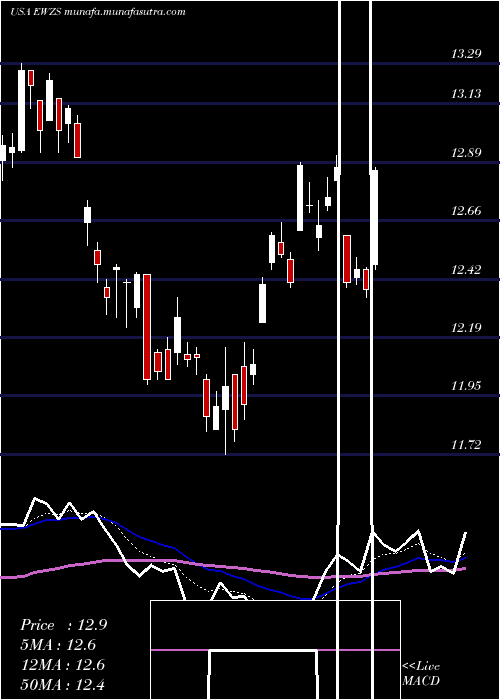Click the 12.19 price axis label
The height and width of the screenshot is (700, 500).
click(x=466, y=328)
